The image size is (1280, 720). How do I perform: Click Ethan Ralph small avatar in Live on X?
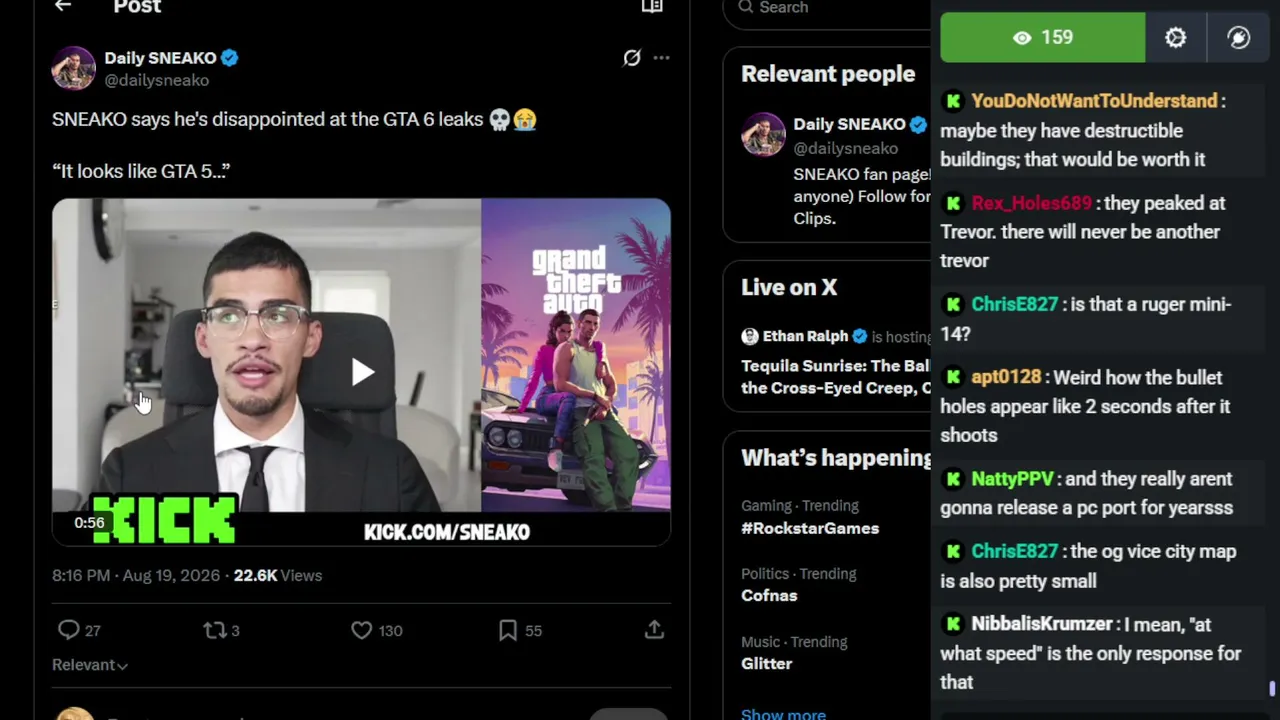pyautogui.click(x=750, y=336)
